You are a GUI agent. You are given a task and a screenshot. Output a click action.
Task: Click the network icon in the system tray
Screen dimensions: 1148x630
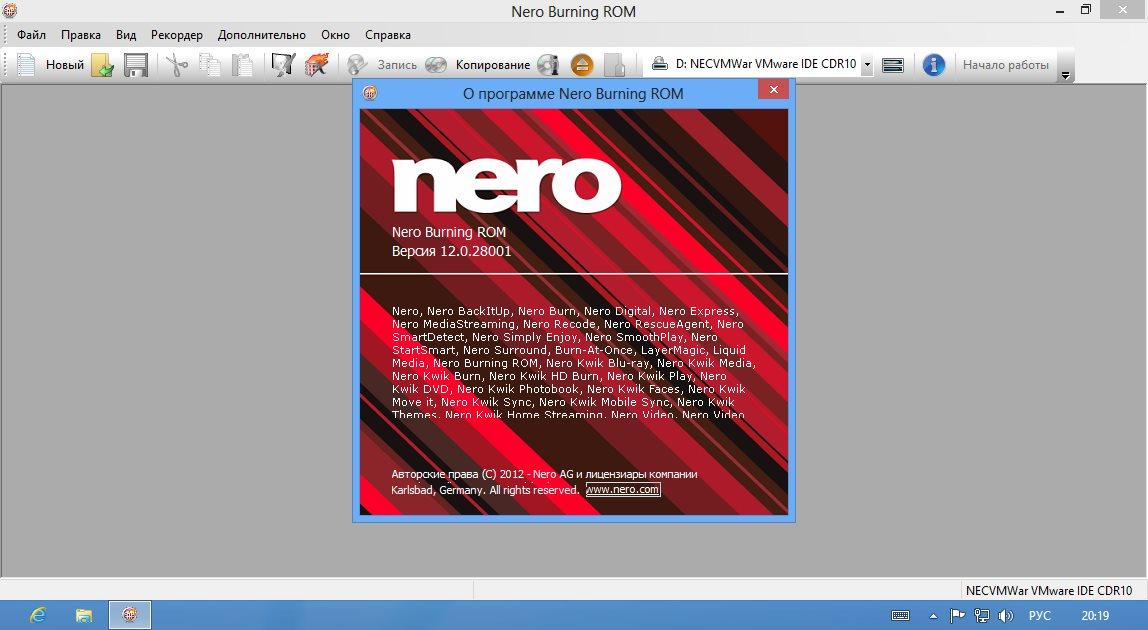[x=982, y=616]
